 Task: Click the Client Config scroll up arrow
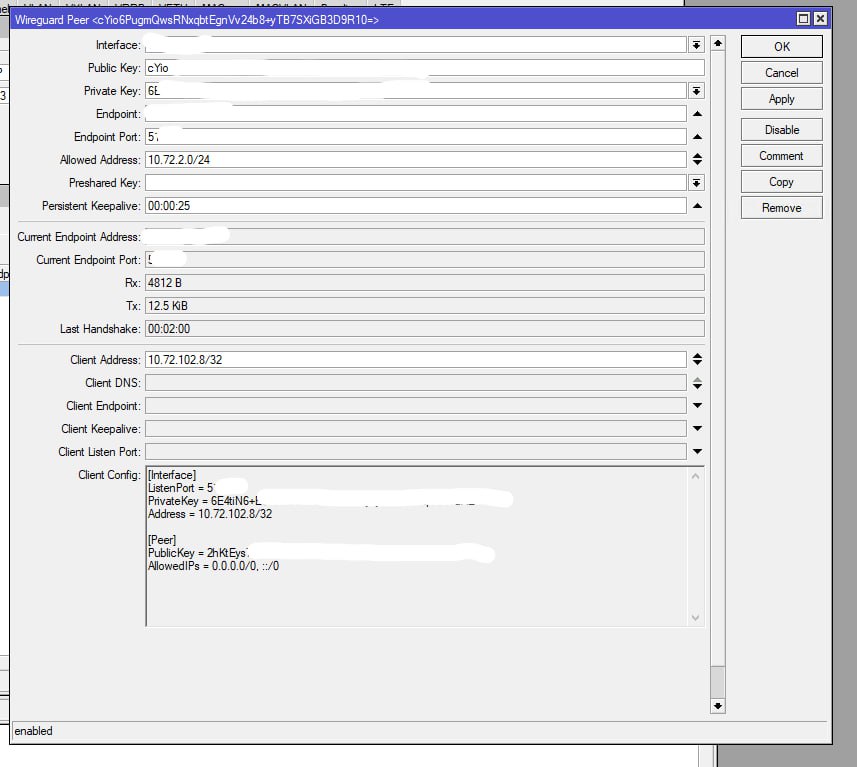point(695,476)
